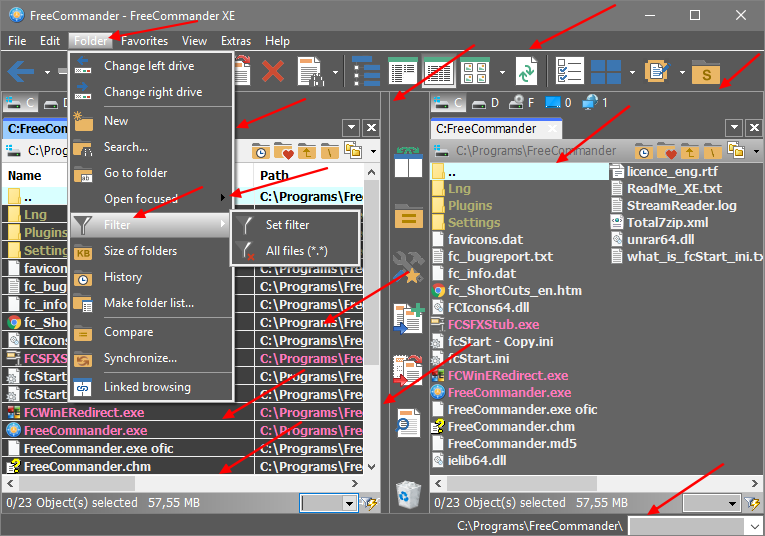Click the green Refresh arrows file icon

coord(527,72)
